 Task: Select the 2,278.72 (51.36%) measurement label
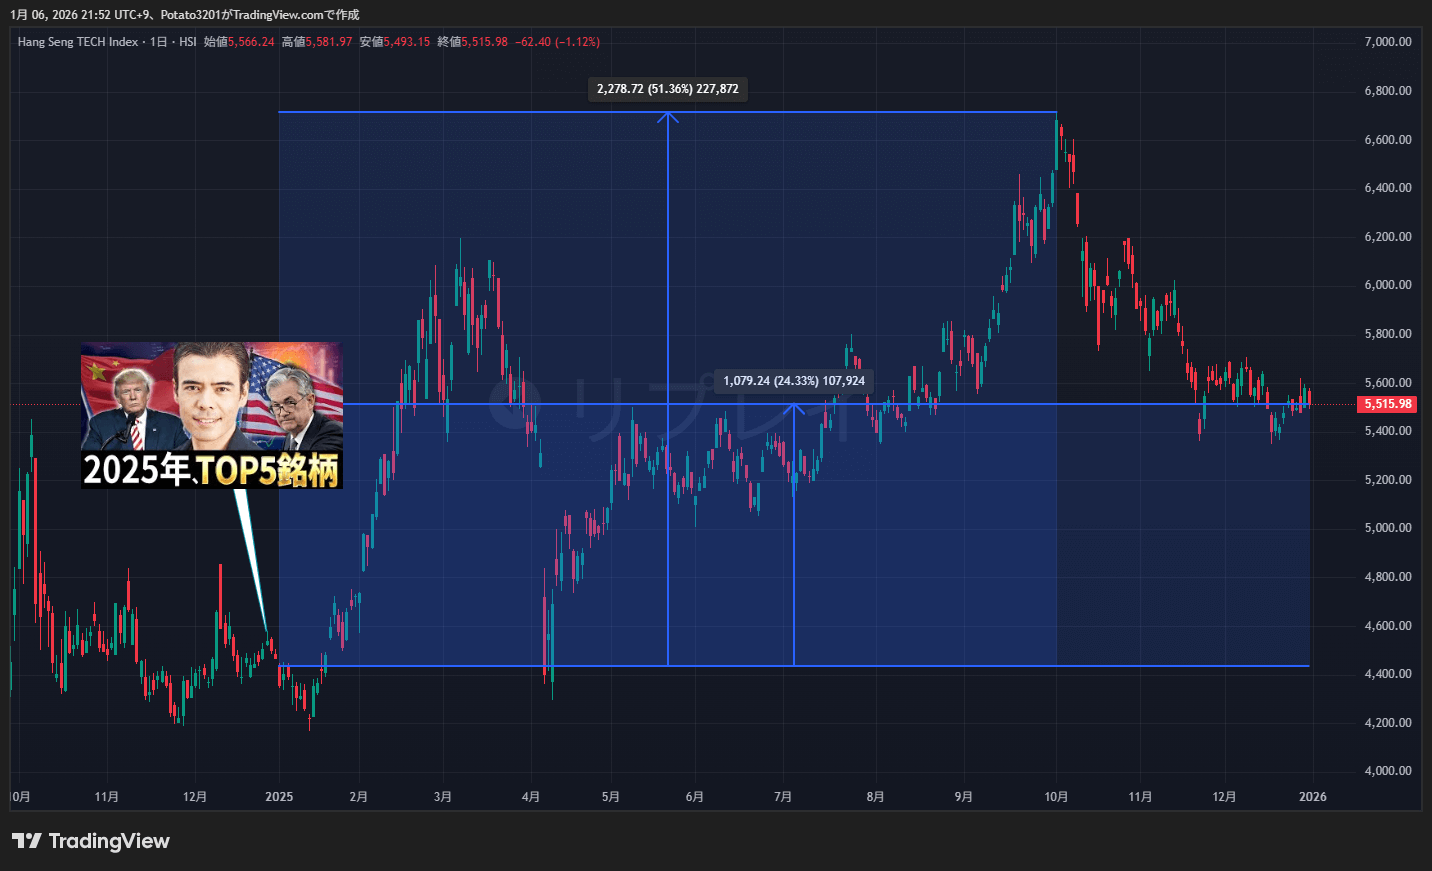click(668, 89)
